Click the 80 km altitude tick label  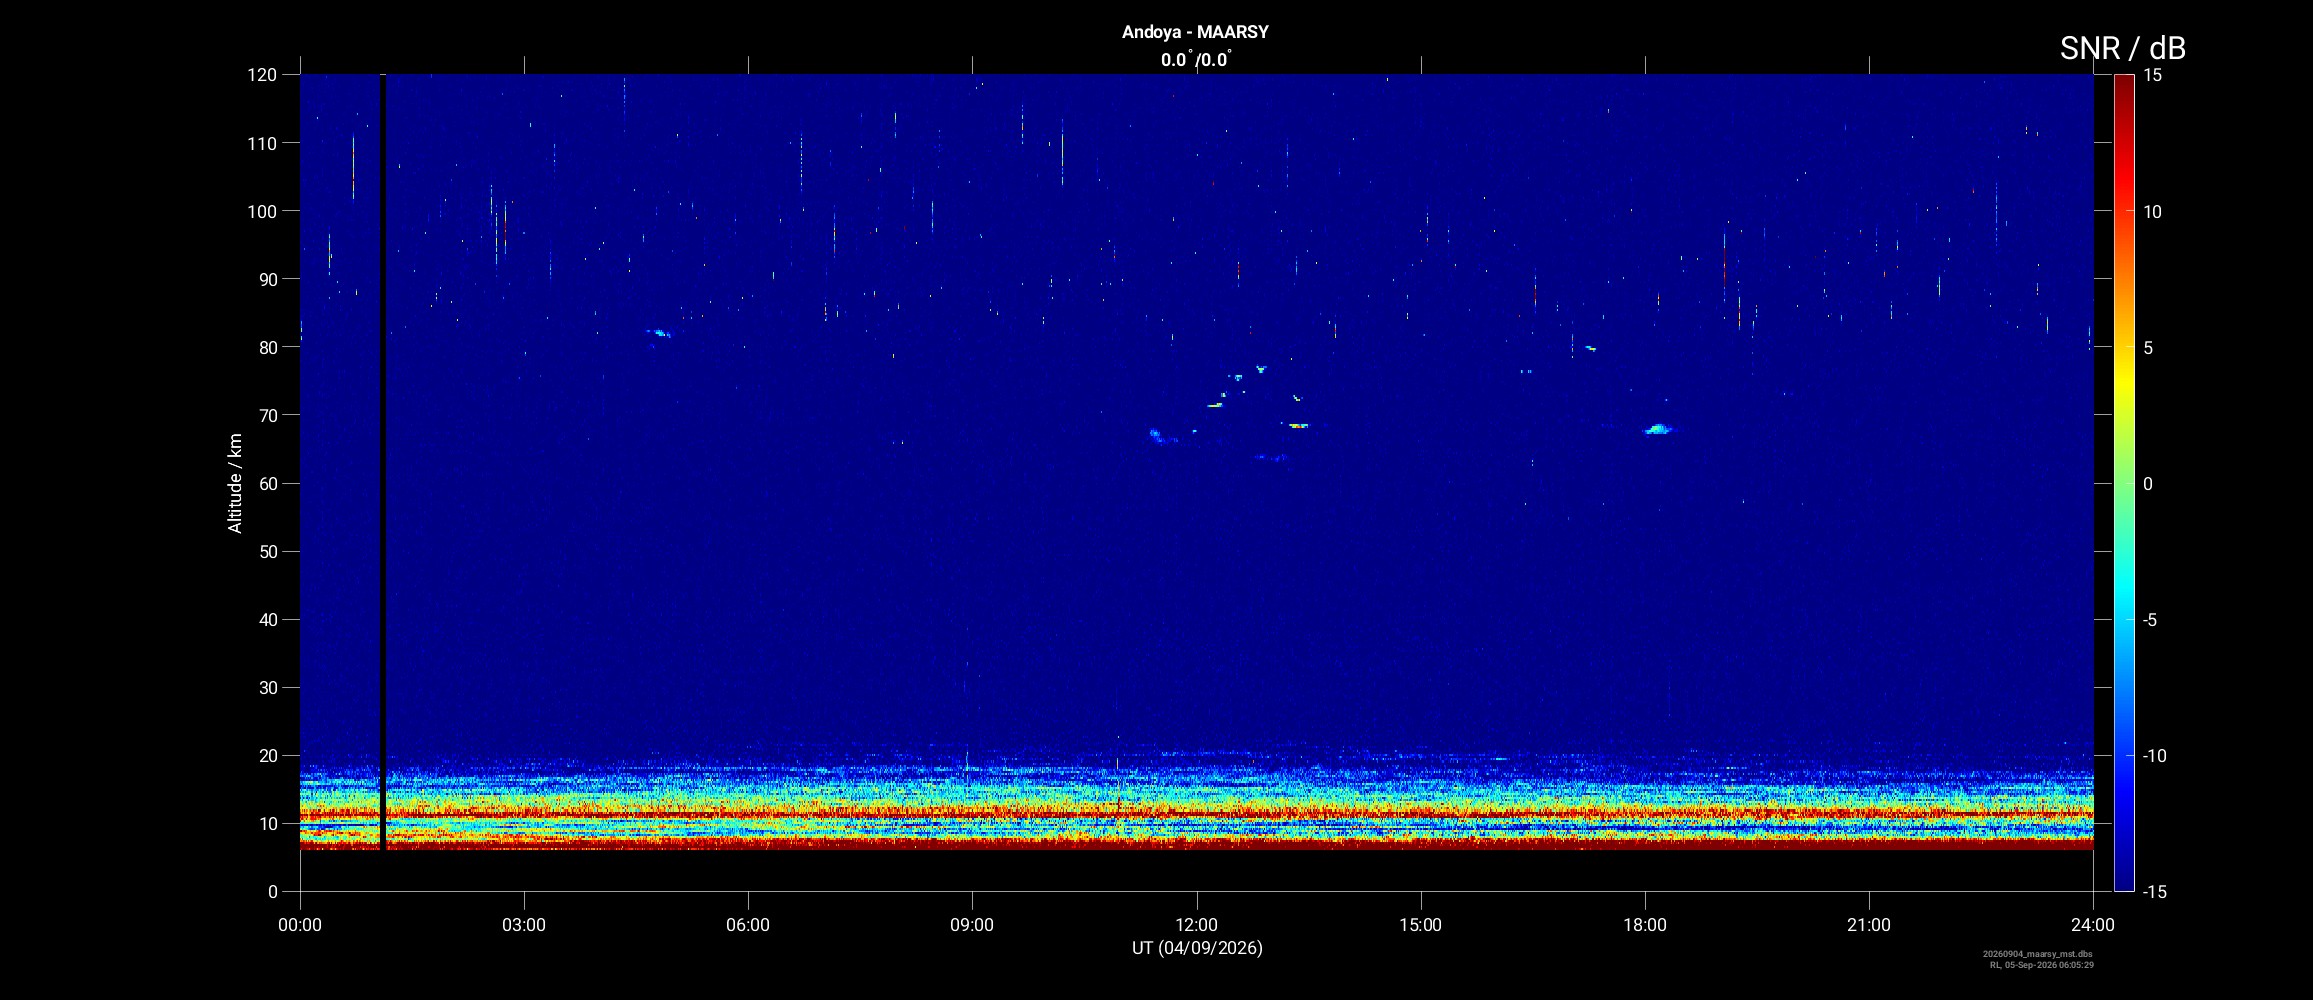268,348
